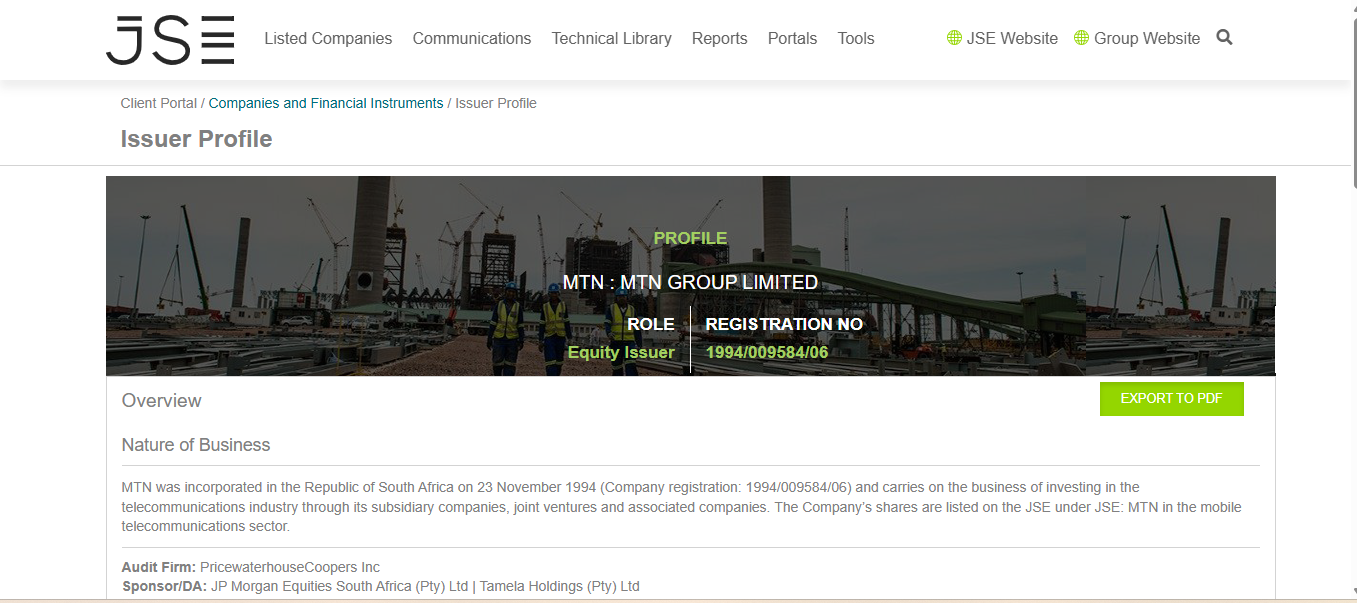Click the Overview heading
The height and width of the screenshot is (603, 1357).
tap(162, 401)
